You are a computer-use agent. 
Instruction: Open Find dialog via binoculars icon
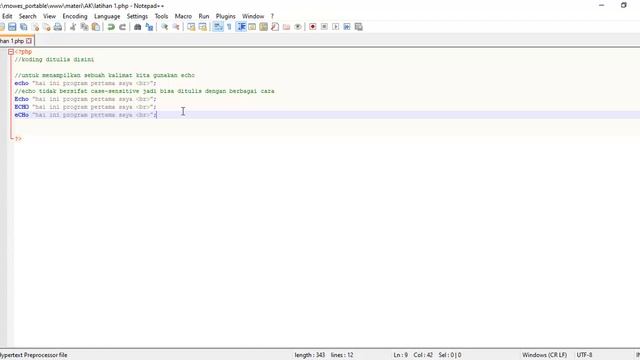pyautogui.click(x=138, y=27)
